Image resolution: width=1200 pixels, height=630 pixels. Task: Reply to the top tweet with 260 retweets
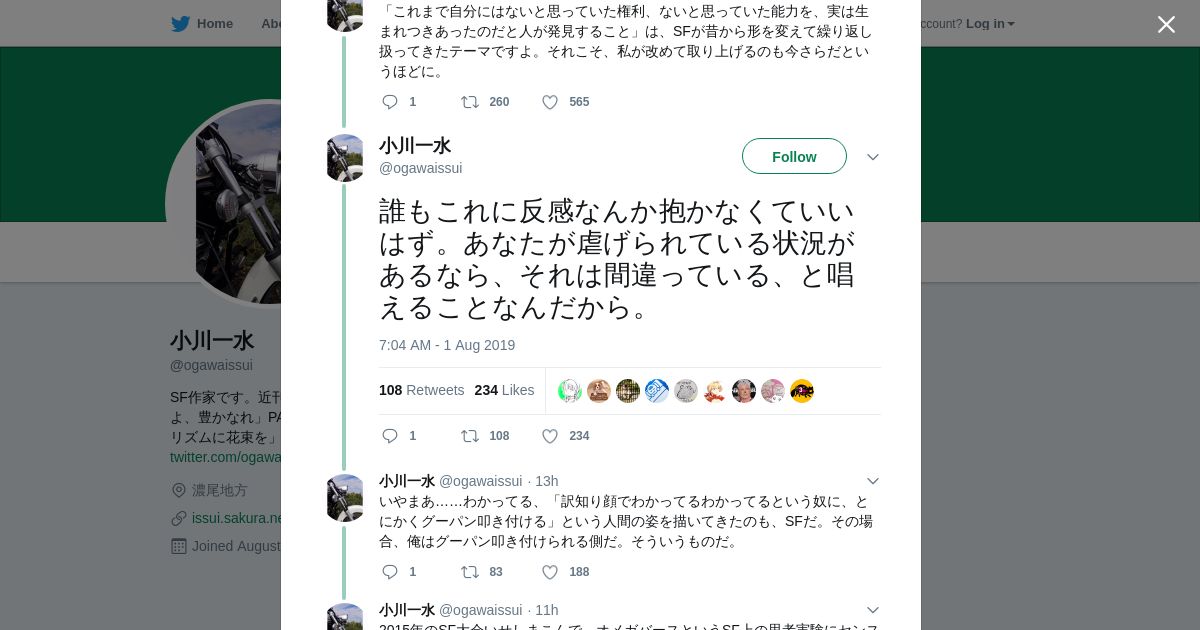coord(390,102)
